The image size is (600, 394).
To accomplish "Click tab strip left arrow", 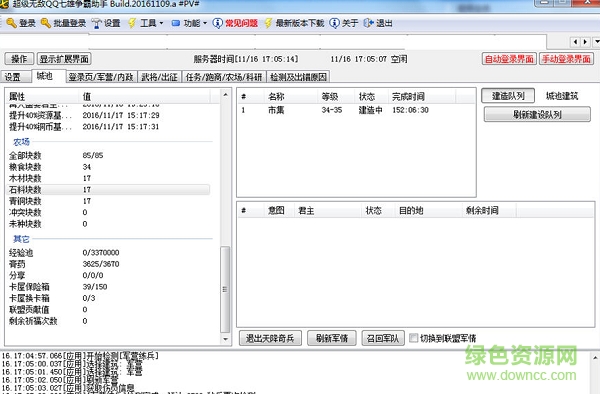I will point(576,41).
